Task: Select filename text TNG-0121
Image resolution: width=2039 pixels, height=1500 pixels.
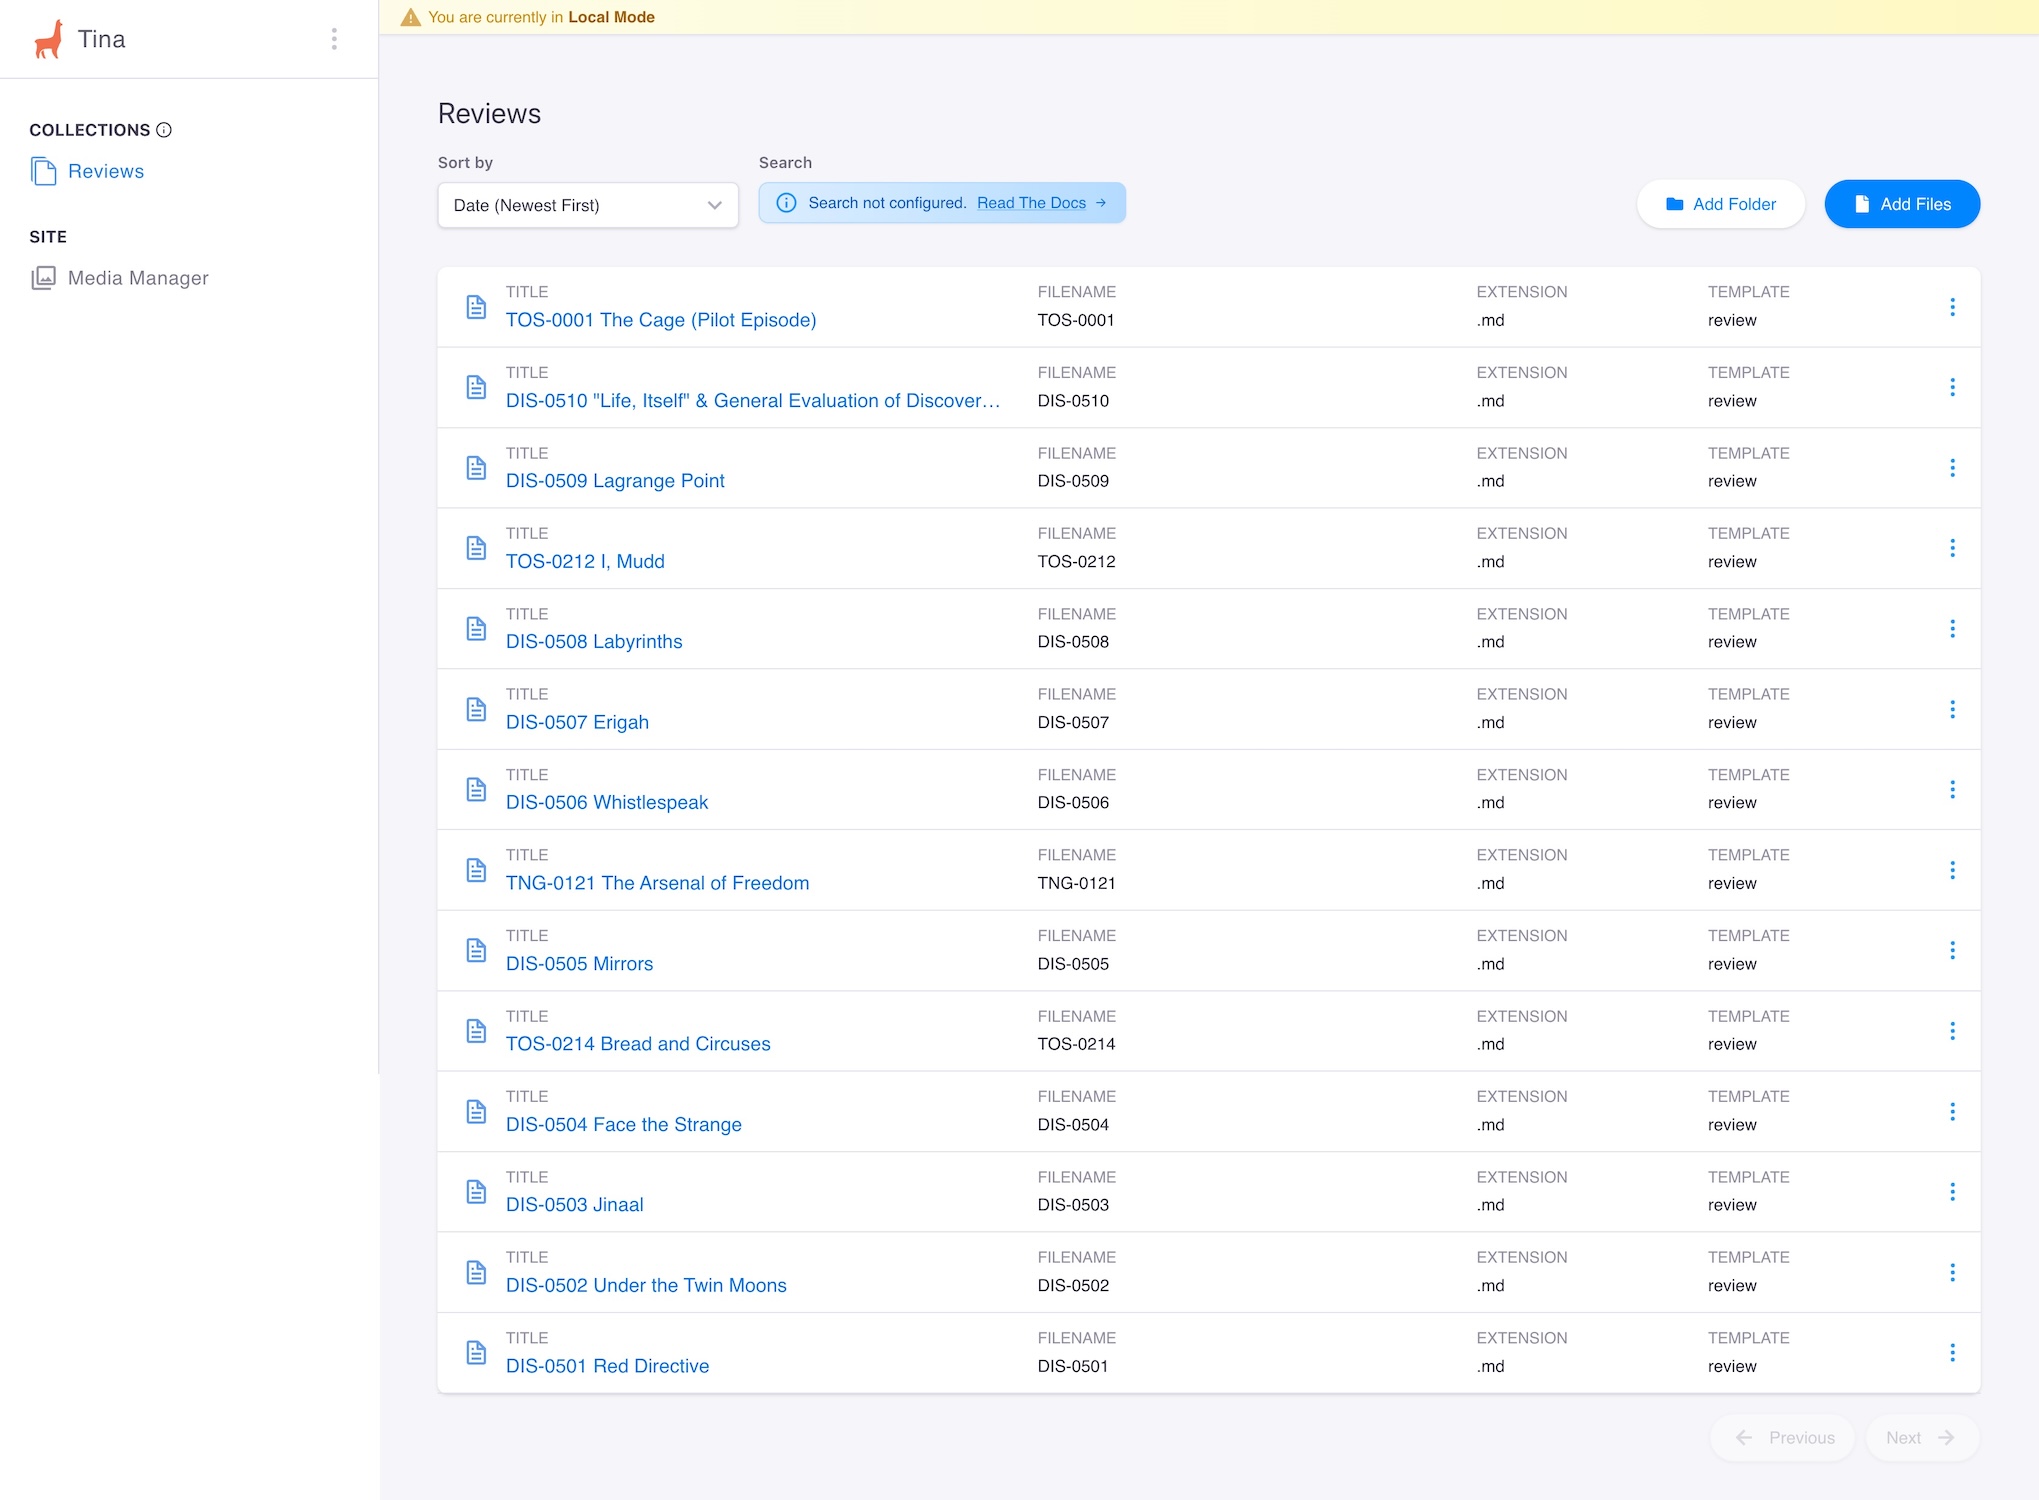Action: coord(1077,884)
